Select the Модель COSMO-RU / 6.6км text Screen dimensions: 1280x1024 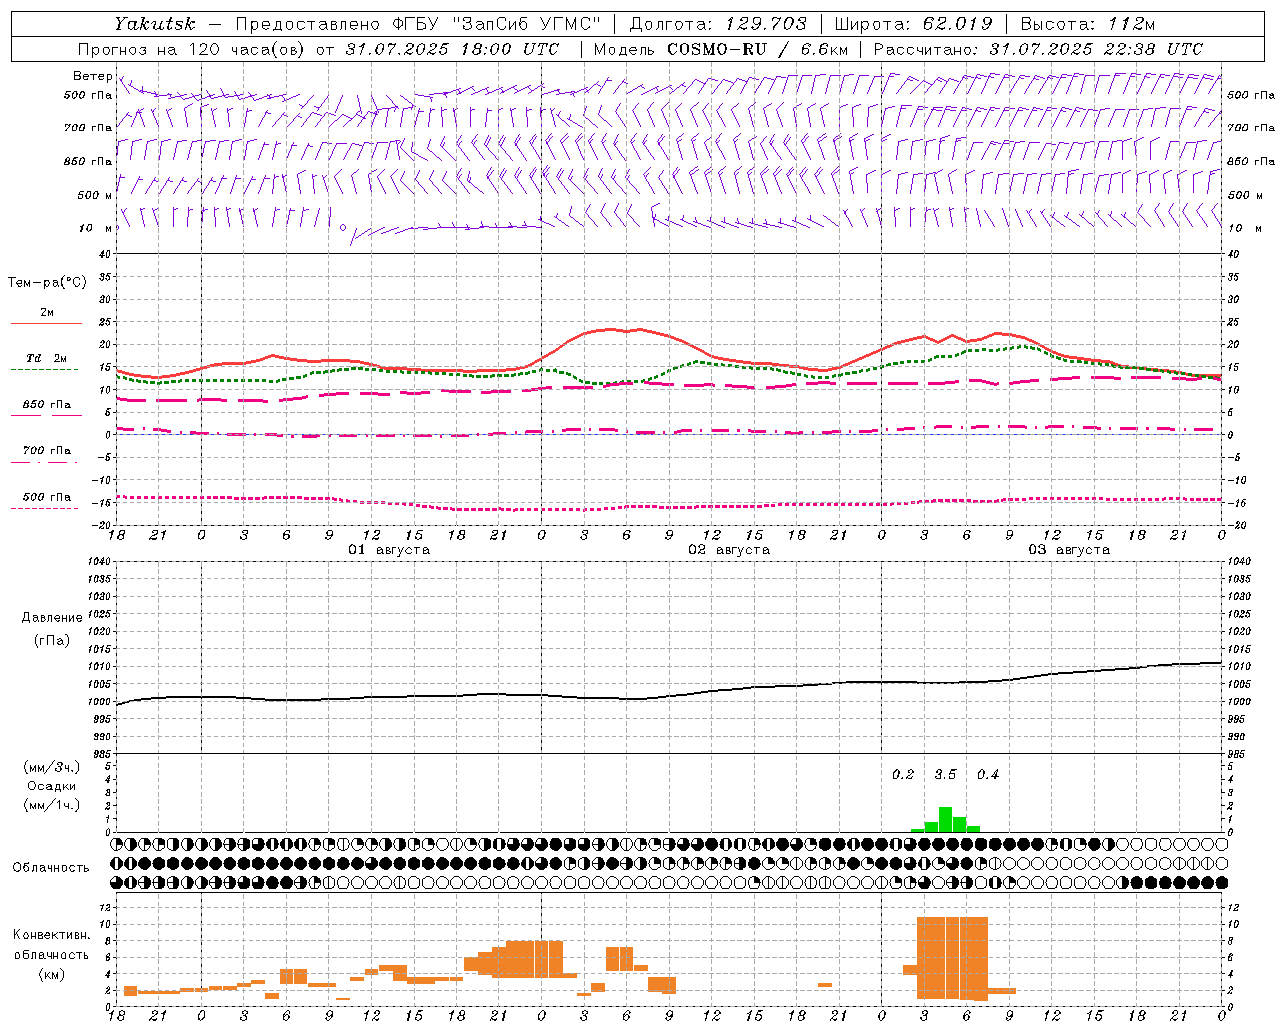tap(721, 49)
